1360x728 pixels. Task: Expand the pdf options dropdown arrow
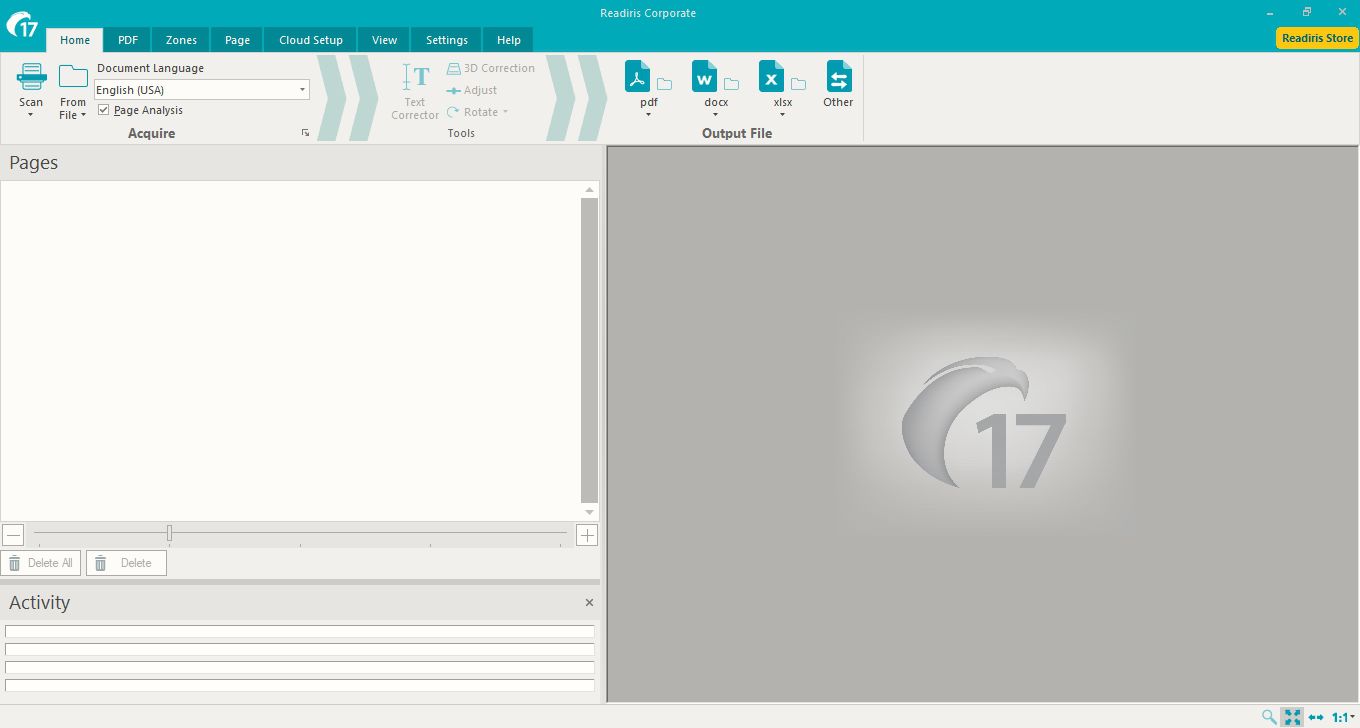[x=648, y=115]
